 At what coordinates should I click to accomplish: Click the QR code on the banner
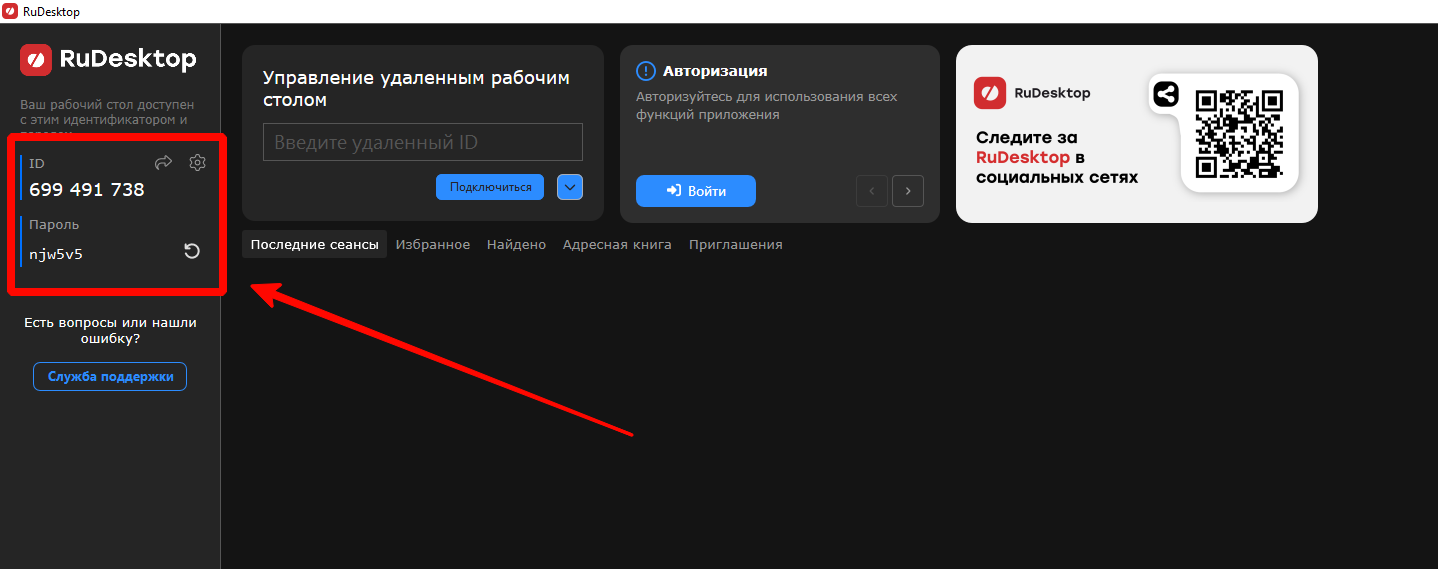point(1239,133)
